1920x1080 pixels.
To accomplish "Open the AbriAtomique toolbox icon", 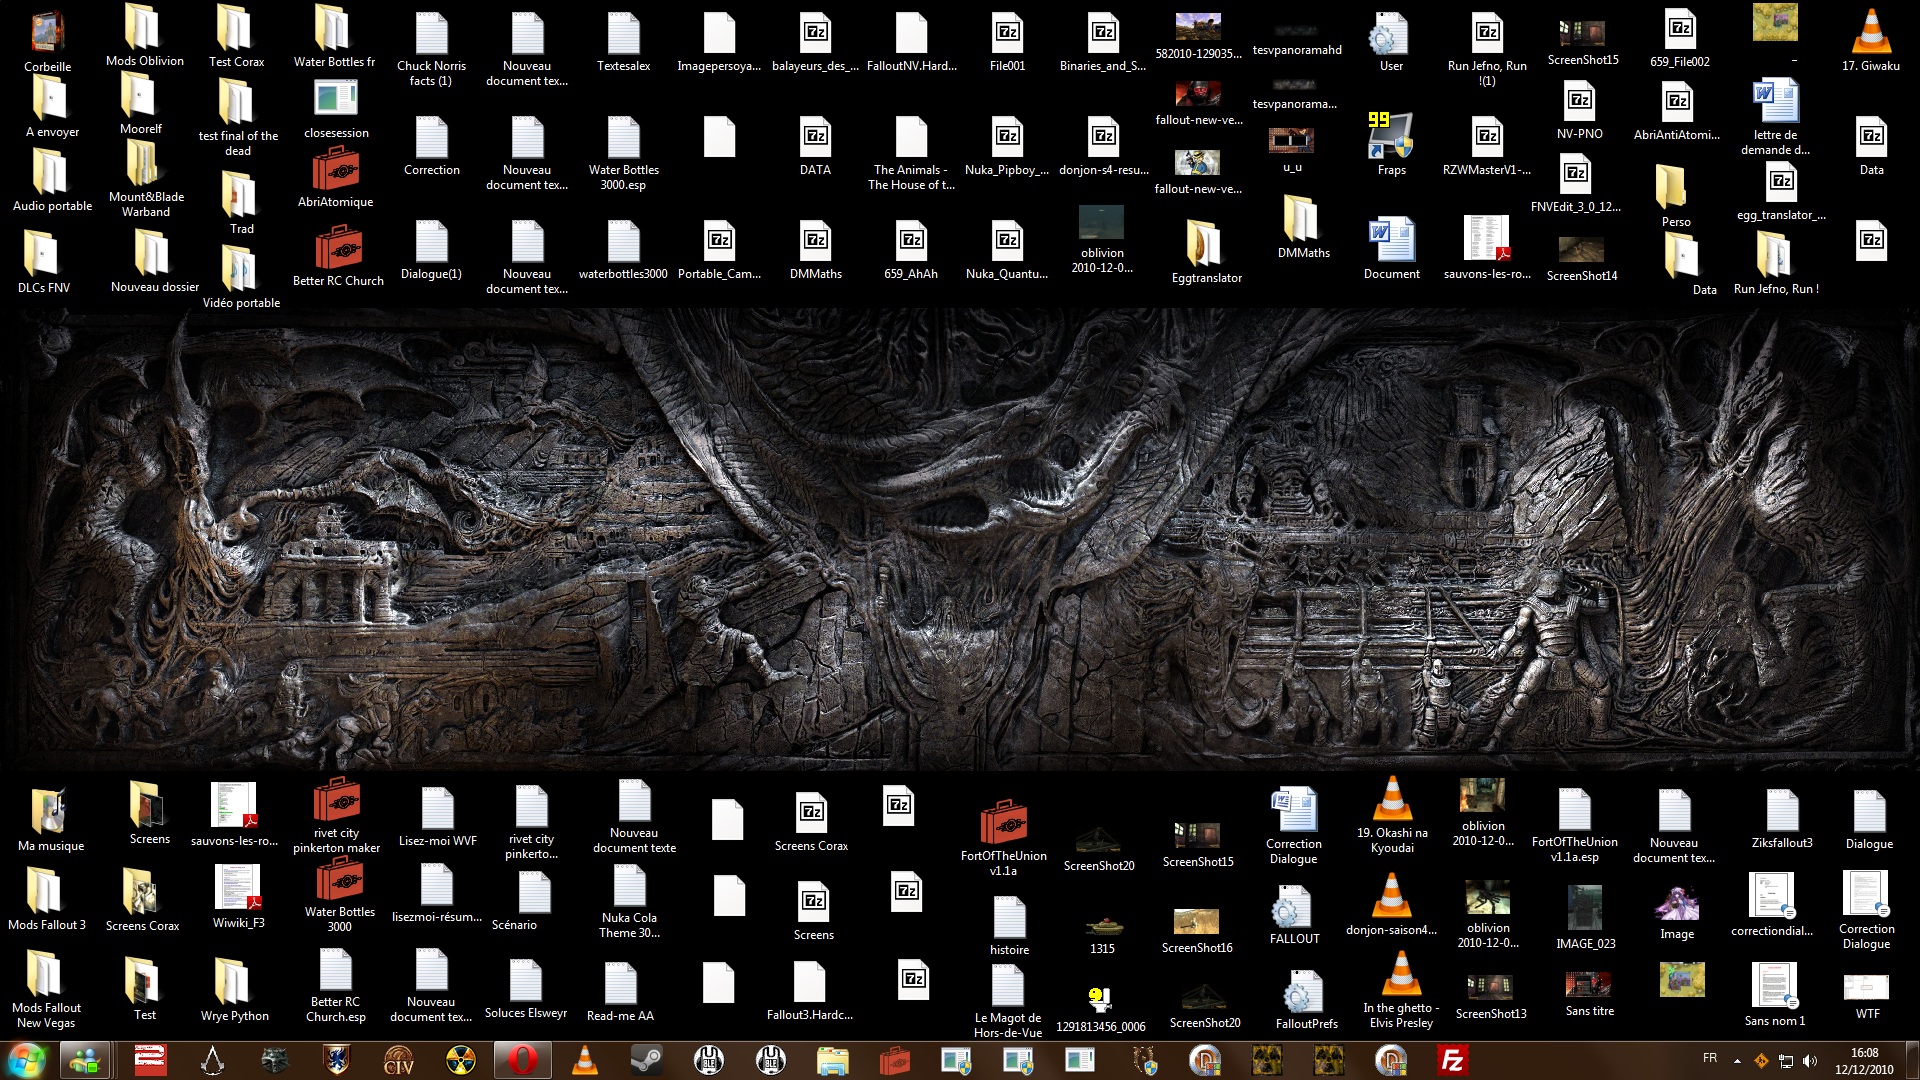I will 336,177.
